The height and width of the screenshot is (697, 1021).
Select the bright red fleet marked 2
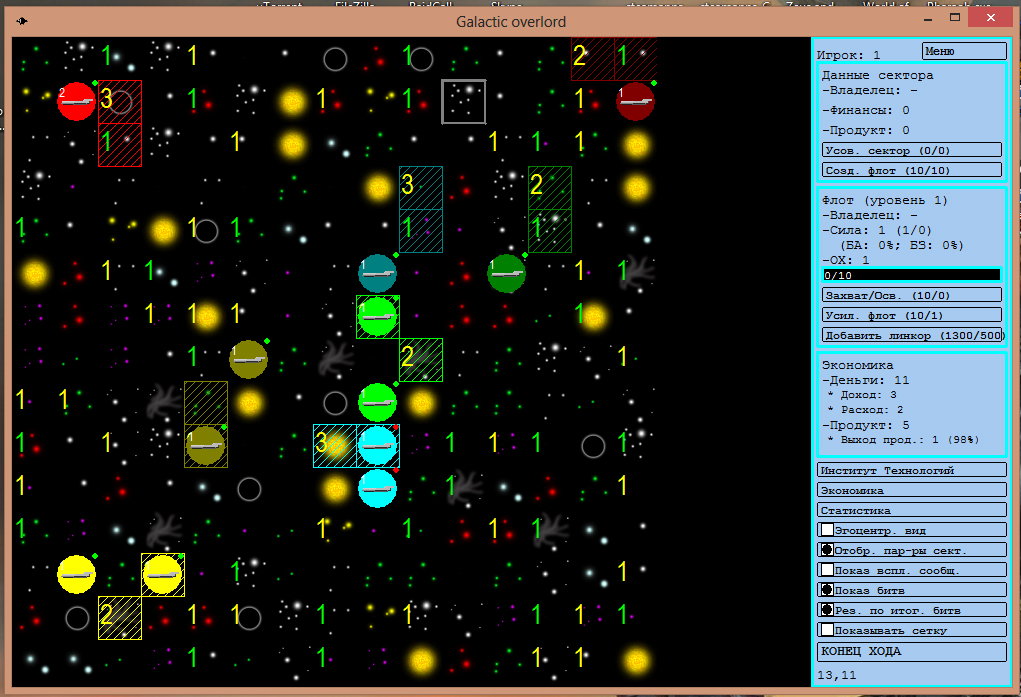(x=77, y=102)
